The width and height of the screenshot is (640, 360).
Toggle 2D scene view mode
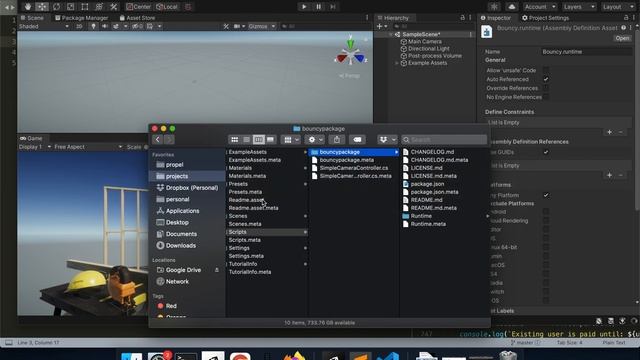79,26
